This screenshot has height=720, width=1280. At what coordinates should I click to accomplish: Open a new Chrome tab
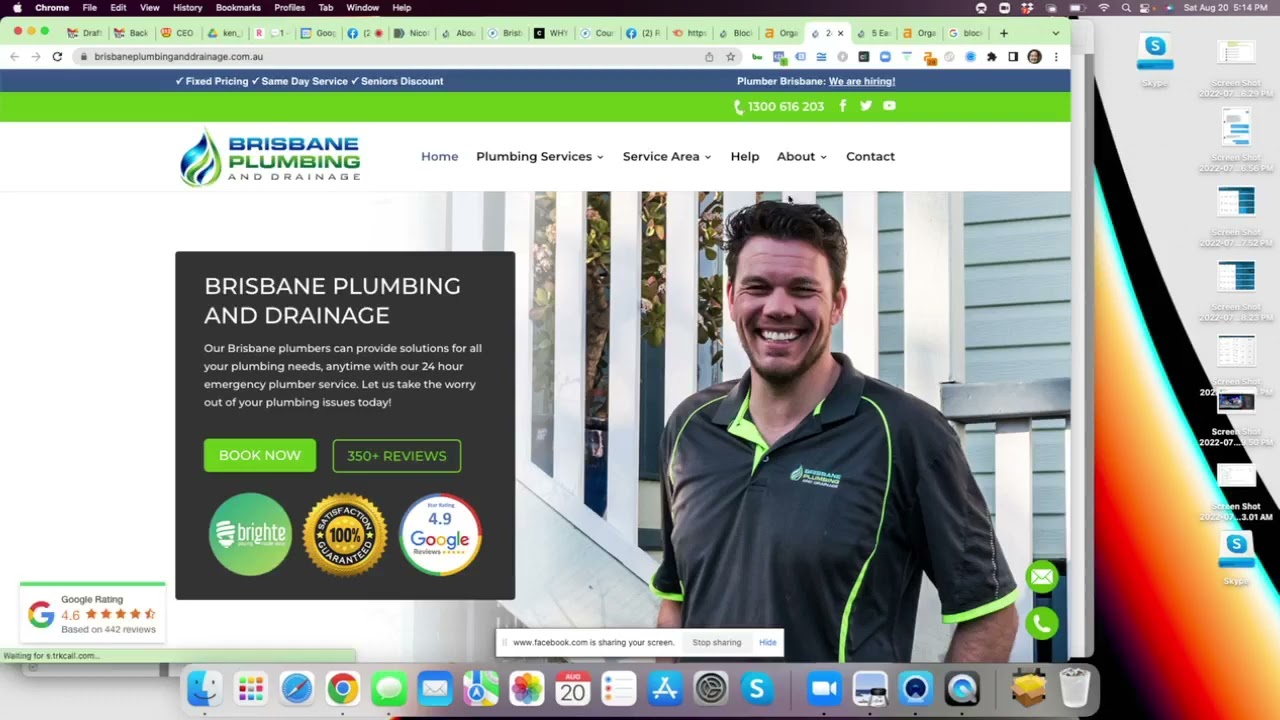[x=1004, y=33]
